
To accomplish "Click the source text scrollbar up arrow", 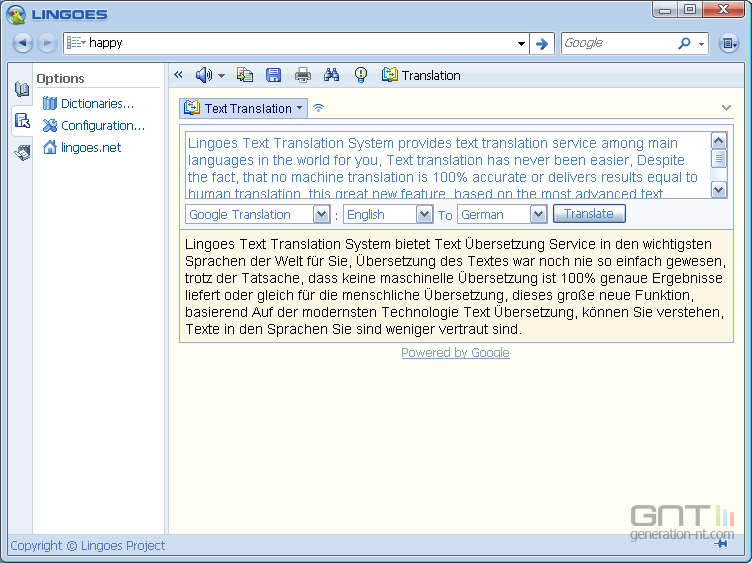I will click(x=718, y=141).
